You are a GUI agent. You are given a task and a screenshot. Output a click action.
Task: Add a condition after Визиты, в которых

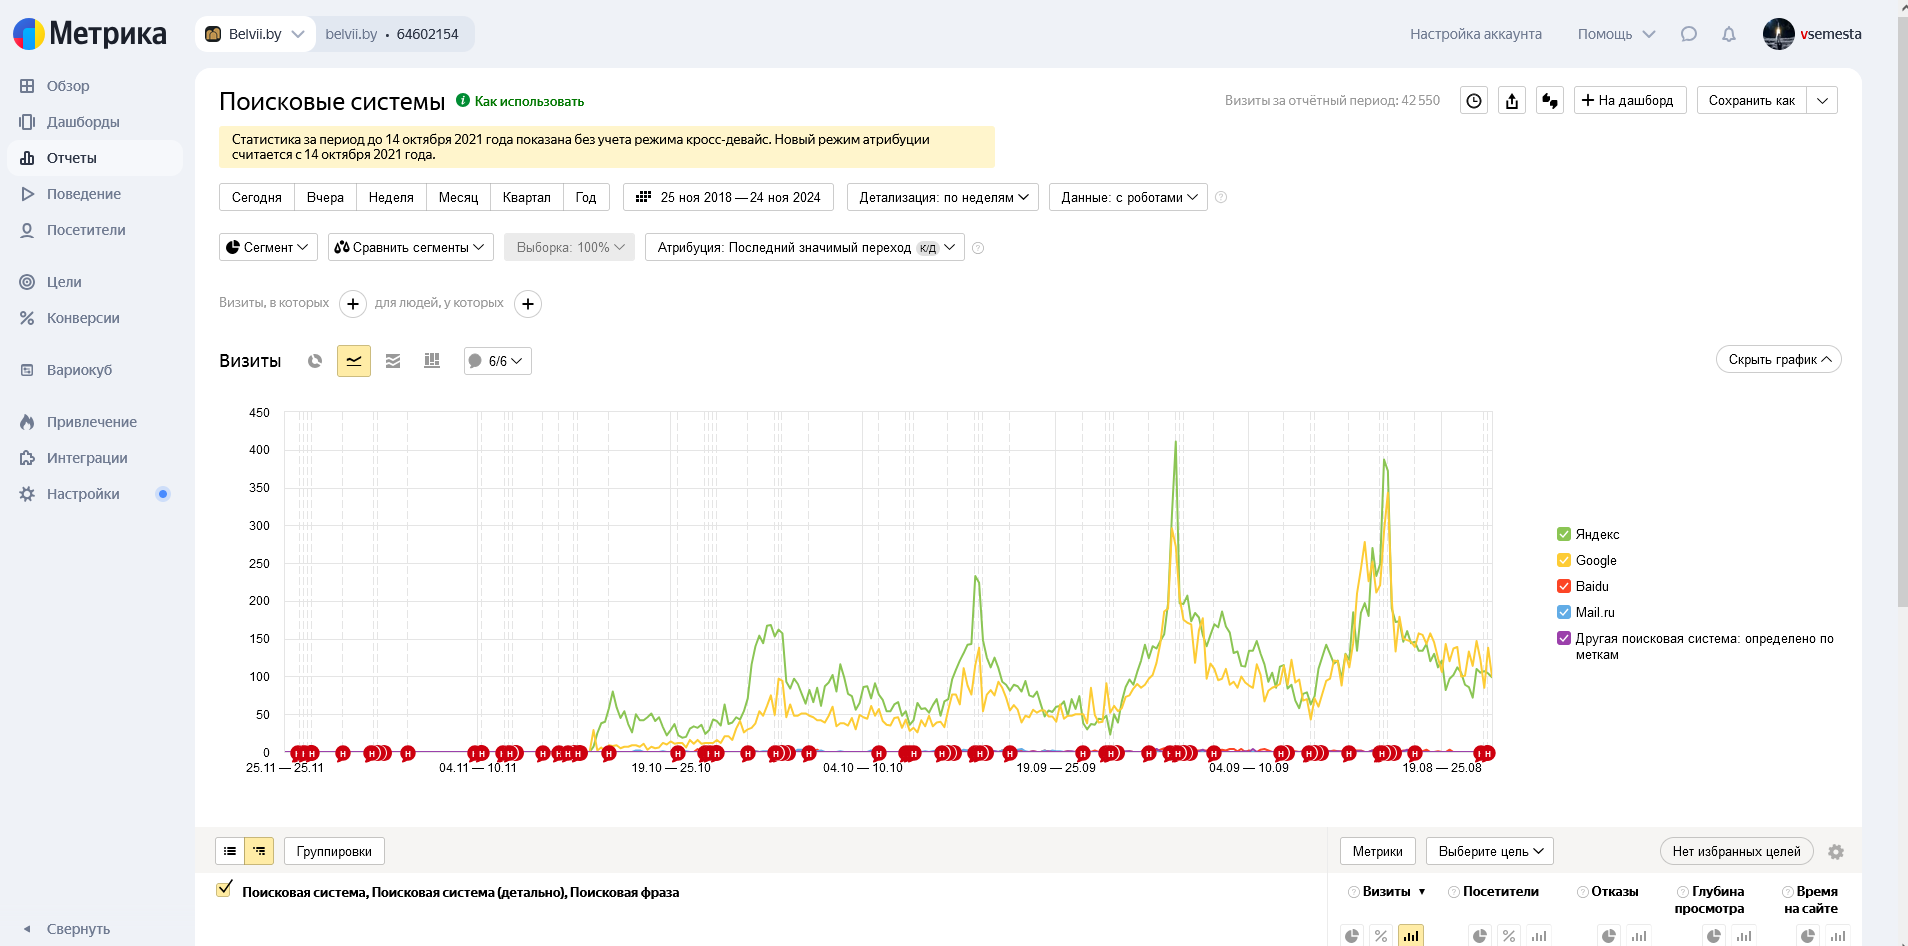click(x=353, y=304)
